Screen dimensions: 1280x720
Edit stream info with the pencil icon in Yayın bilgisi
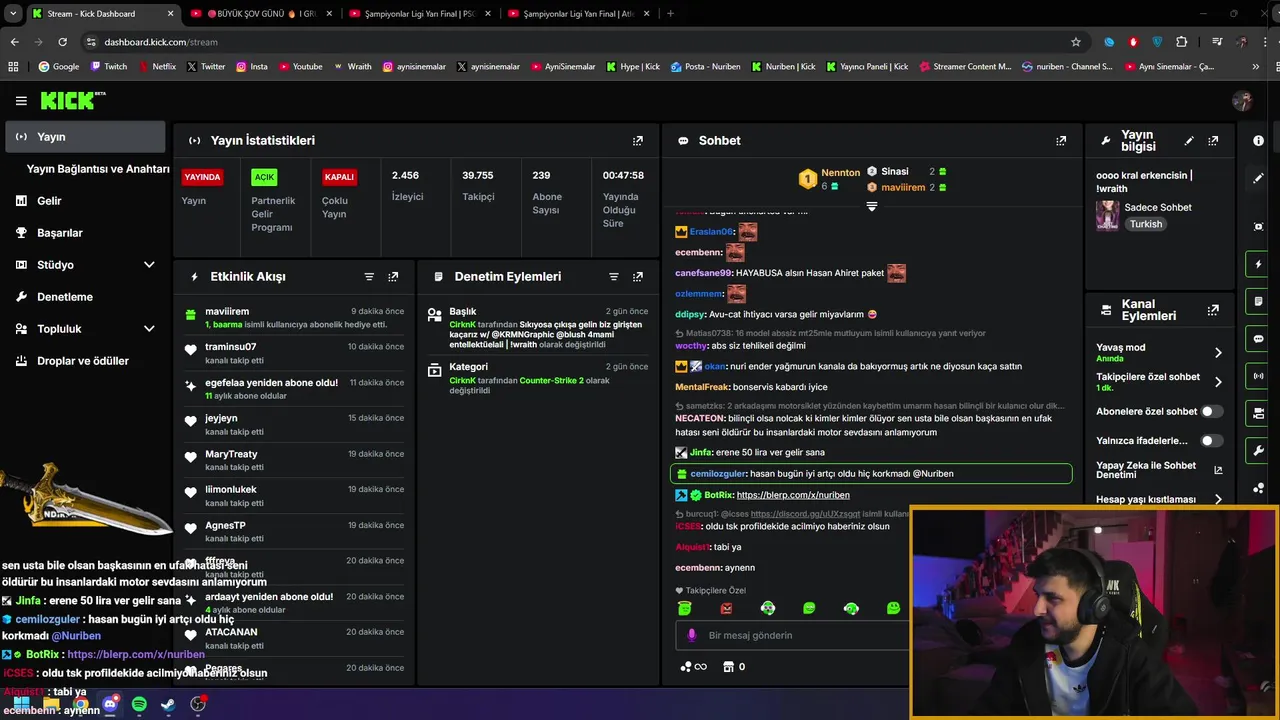[x=1189, y=141]
